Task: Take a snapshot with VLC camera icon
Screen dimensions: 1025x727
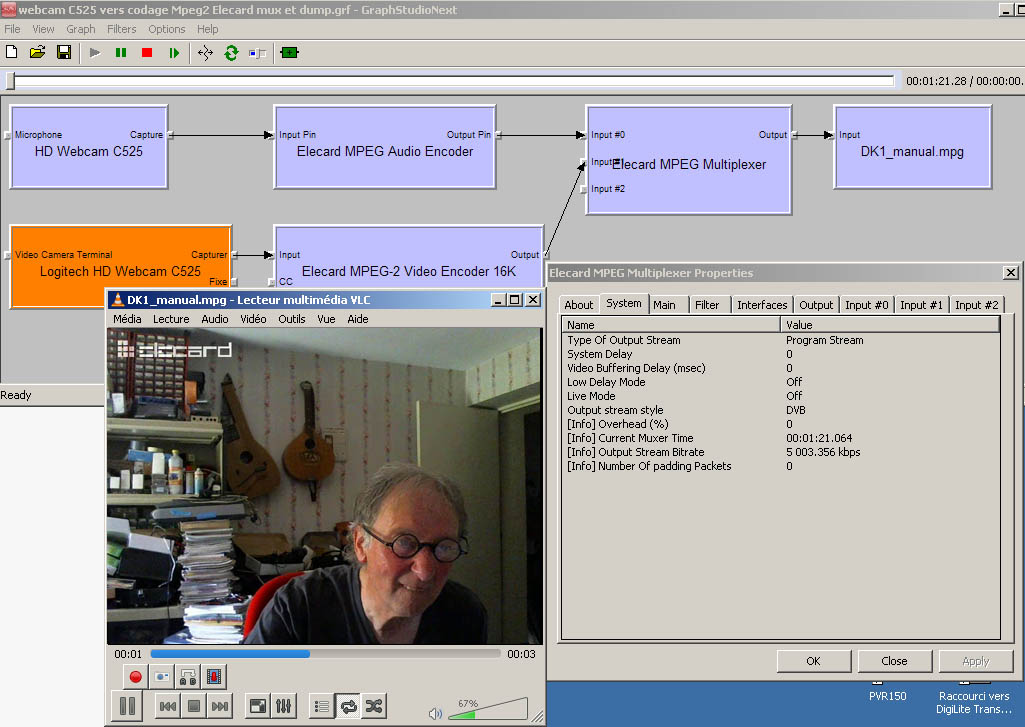Action: coord(162,677)
